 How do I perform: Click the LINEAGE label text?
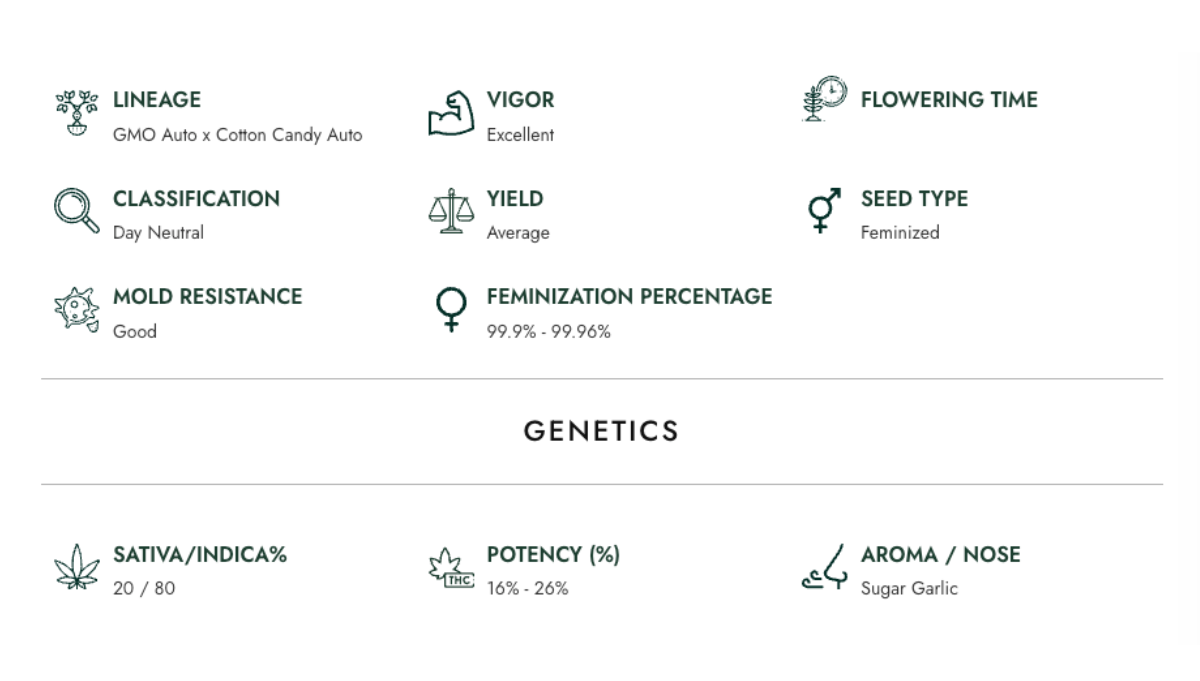tap(157, 100)
